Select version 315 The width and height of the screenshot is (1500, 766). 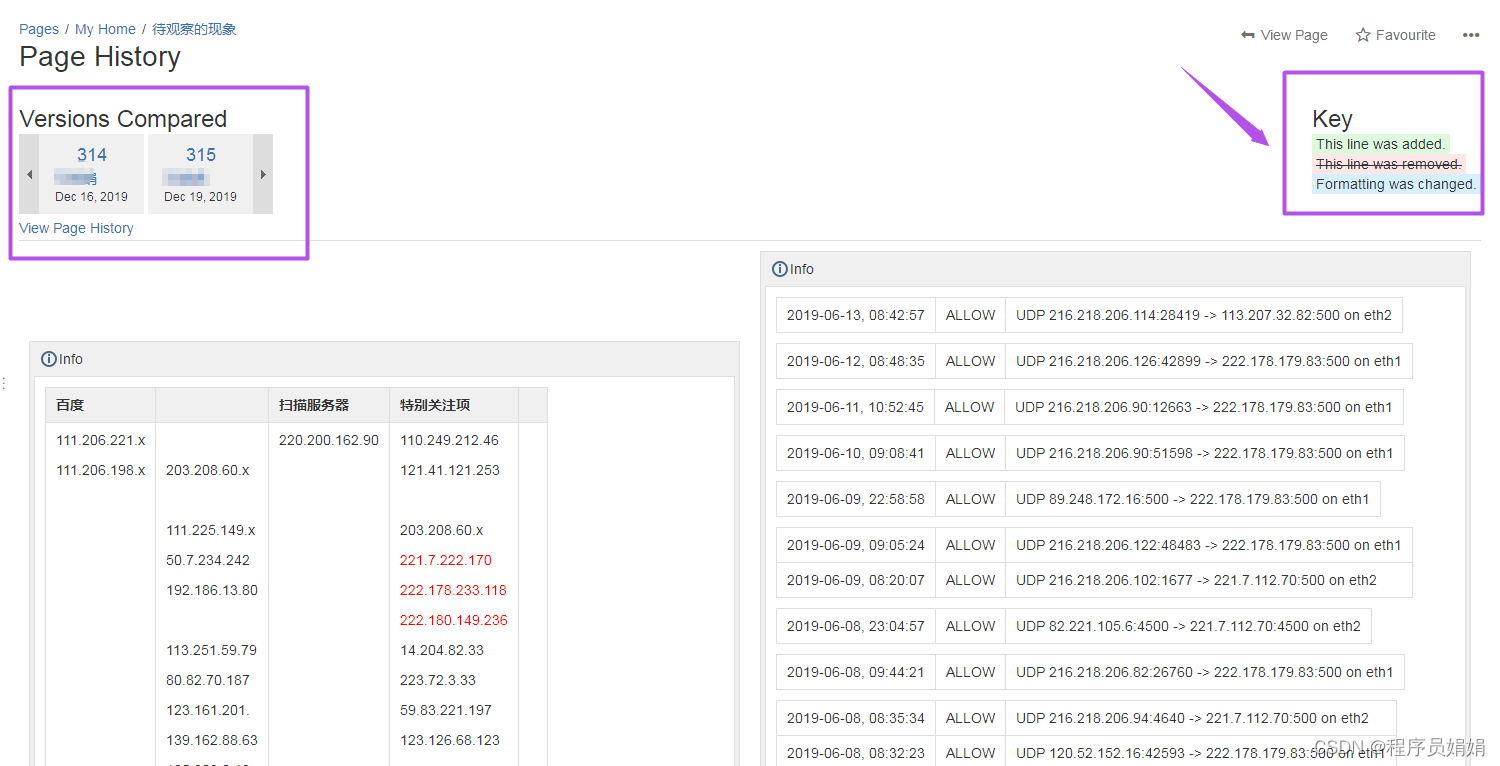point(201,155)
